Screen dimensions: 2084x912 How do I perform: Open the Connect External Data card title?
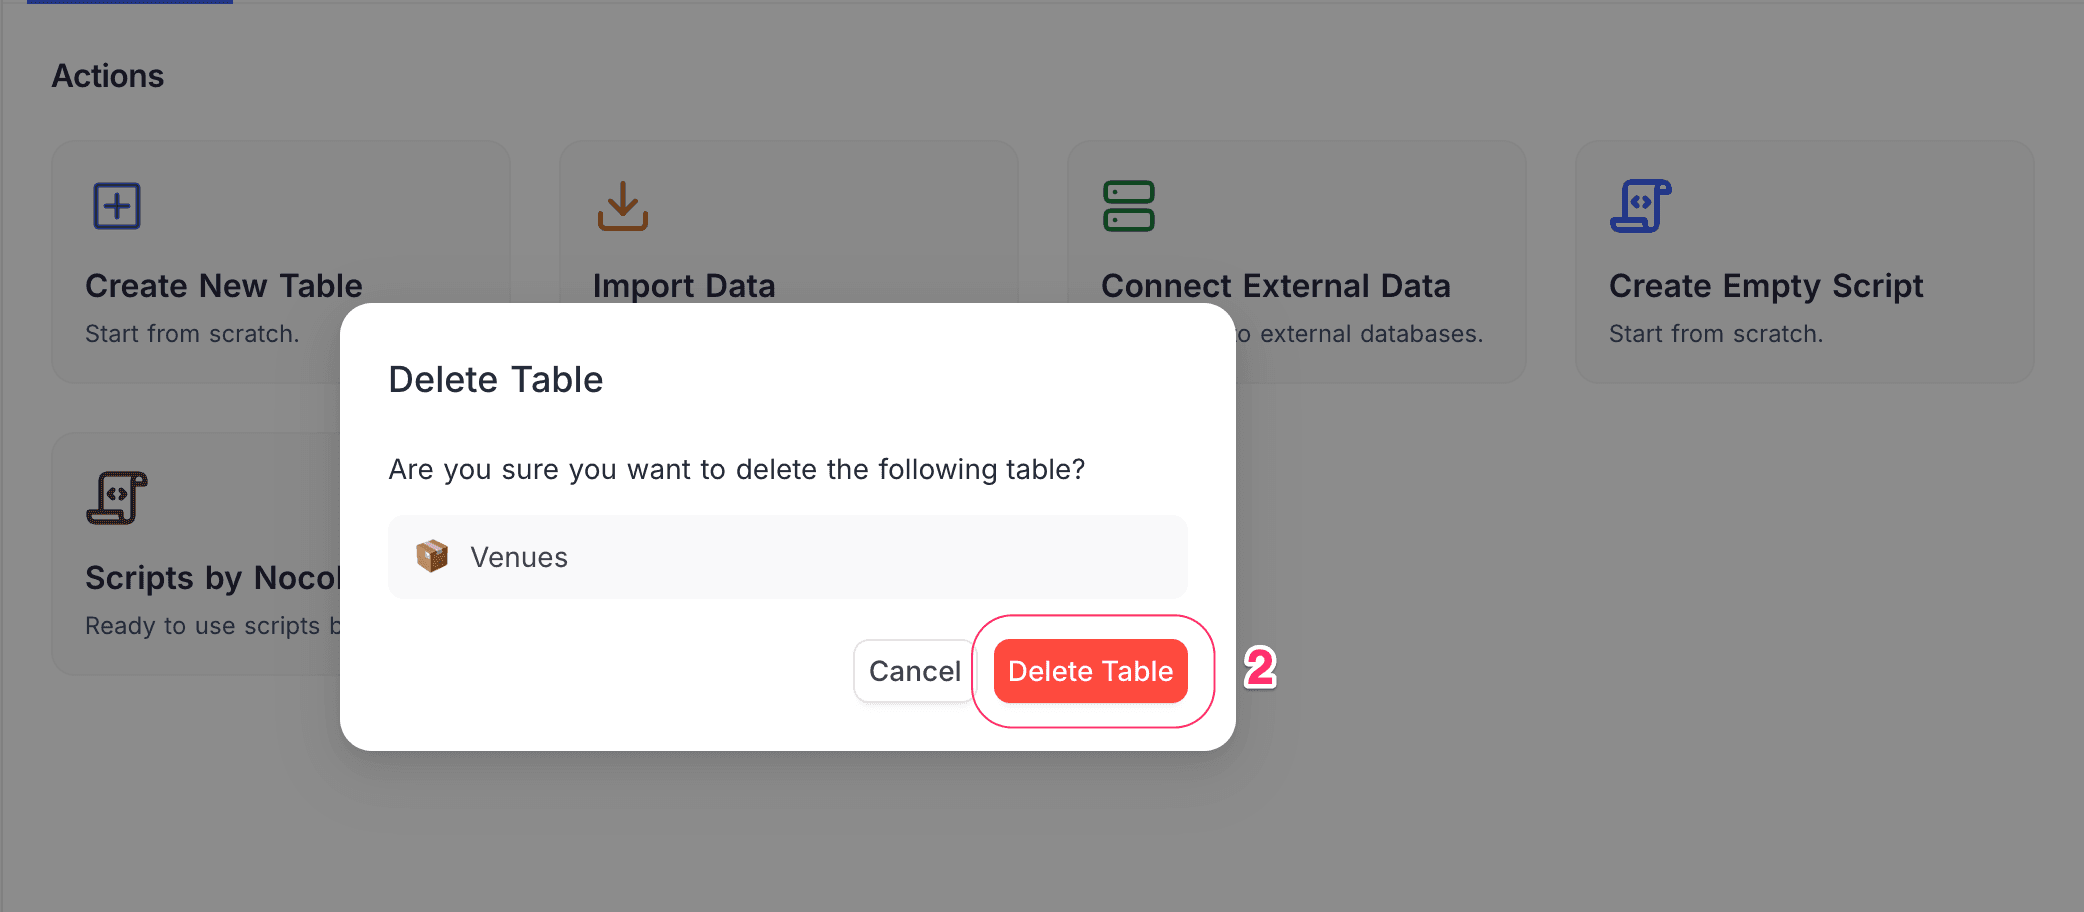(x=1275, y=286)
